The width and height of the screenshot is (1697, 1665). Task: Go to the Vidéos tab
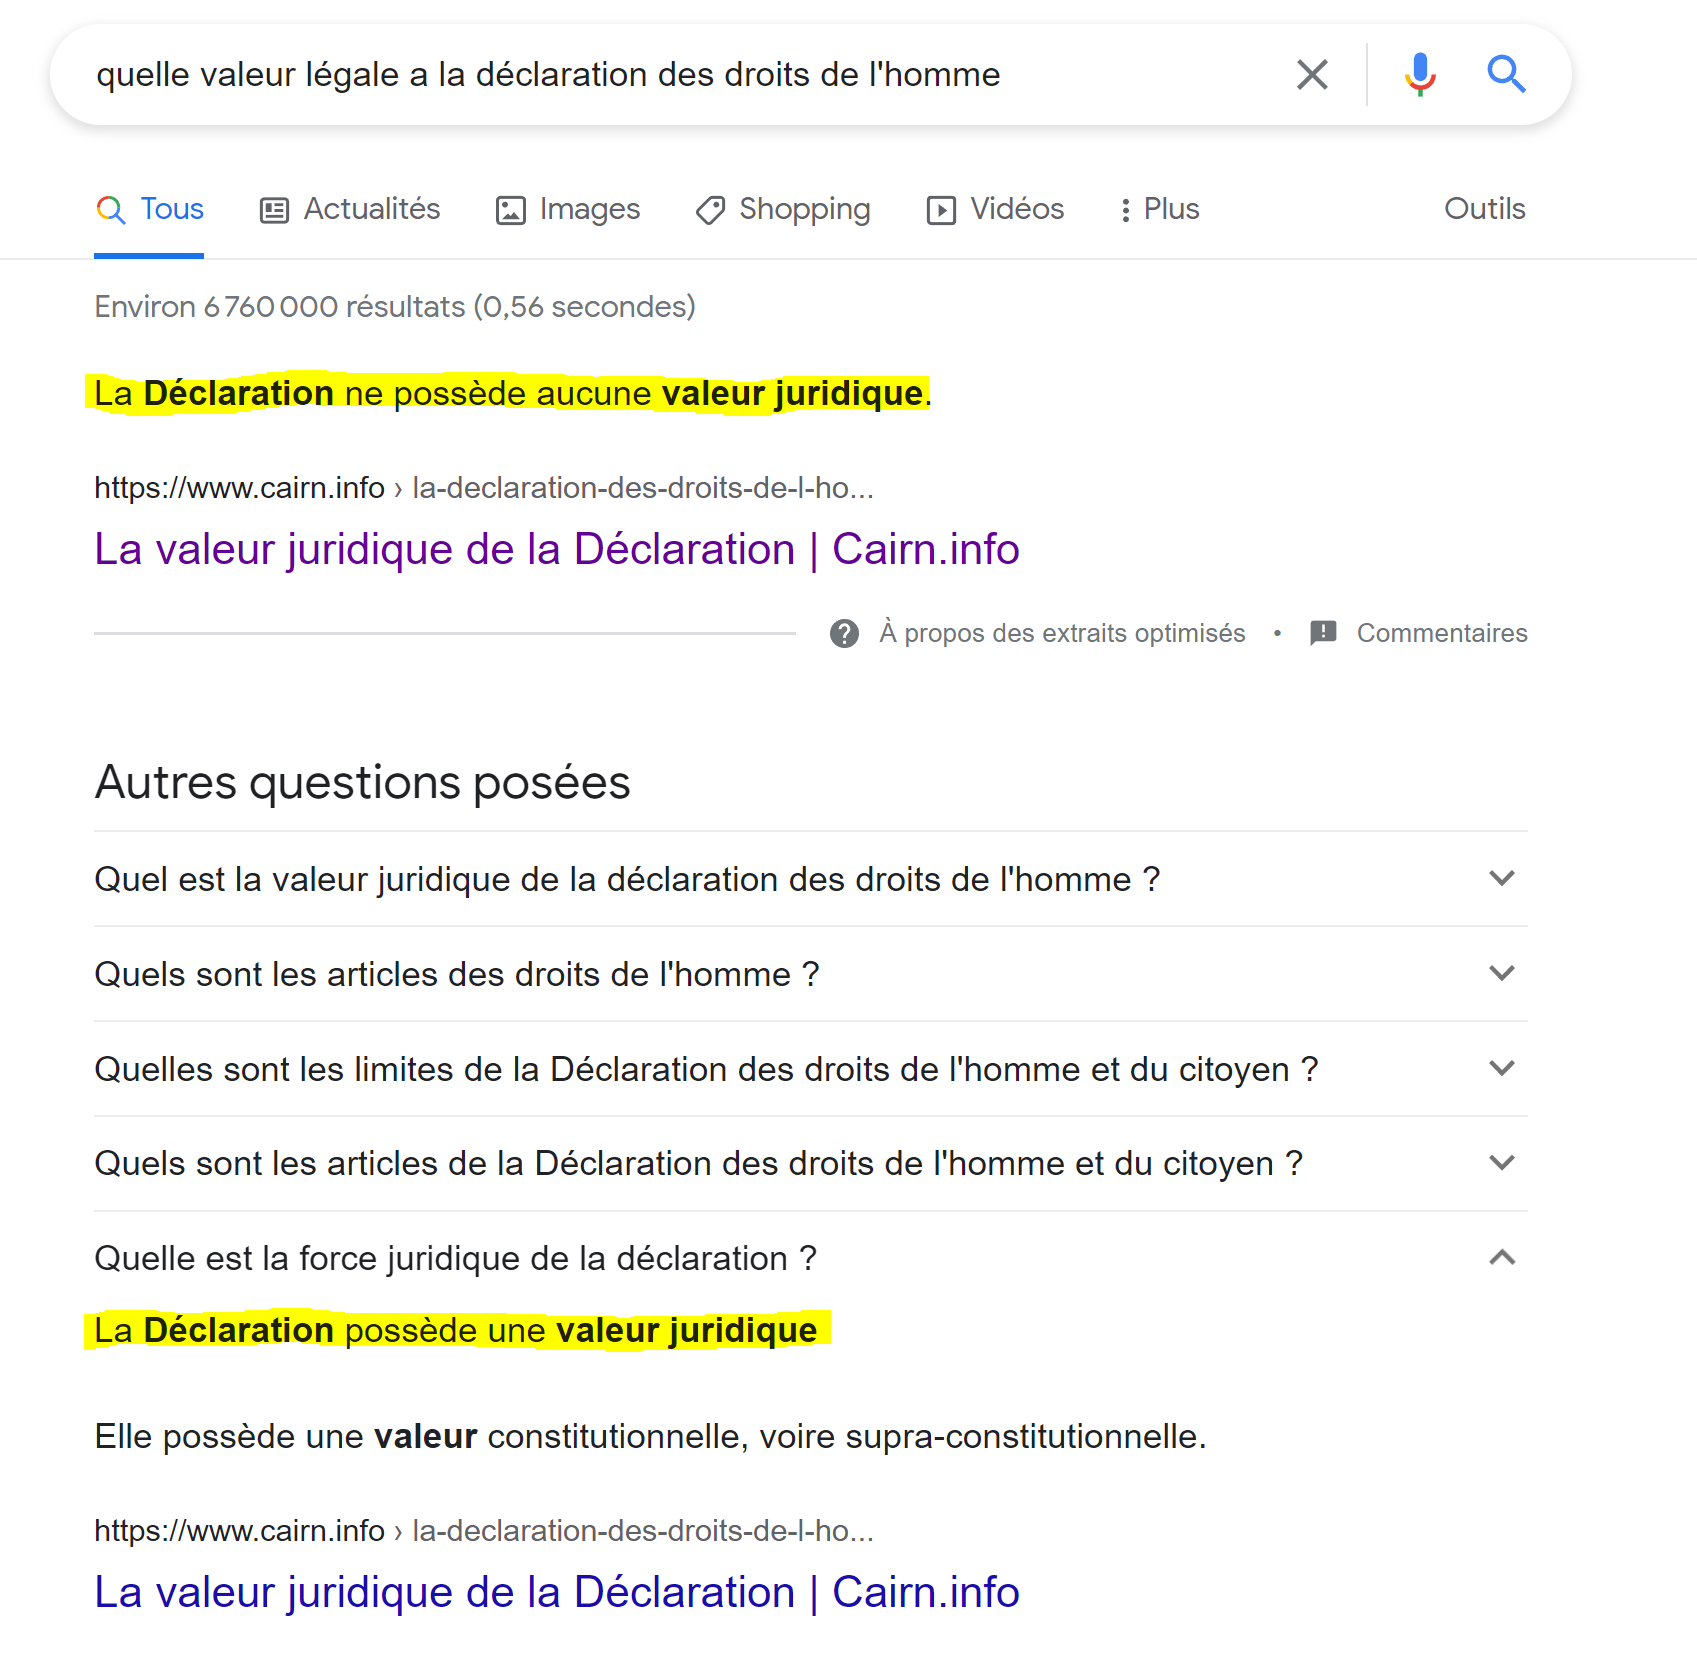point(995,209)
